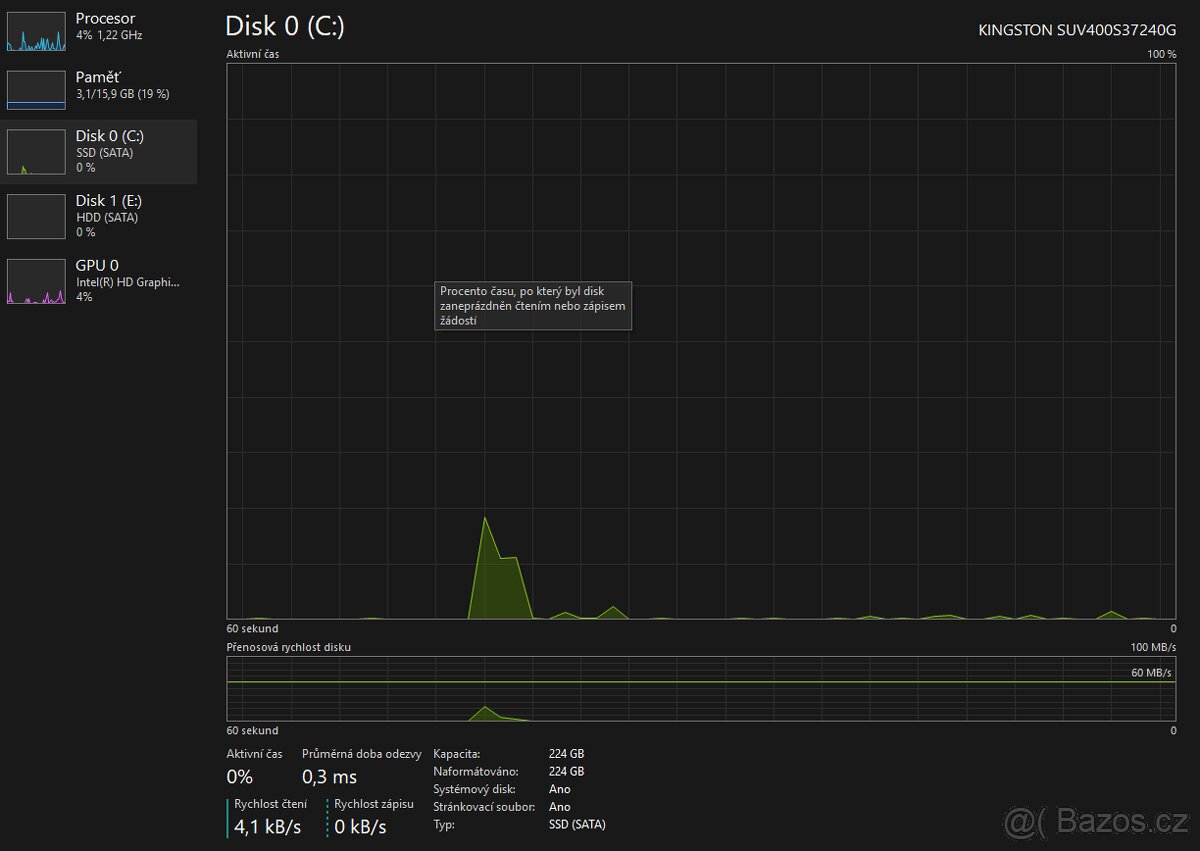Click the Stránkovací soubor Ano value
The image size is (1200, 851).
[x=559, y=807]
